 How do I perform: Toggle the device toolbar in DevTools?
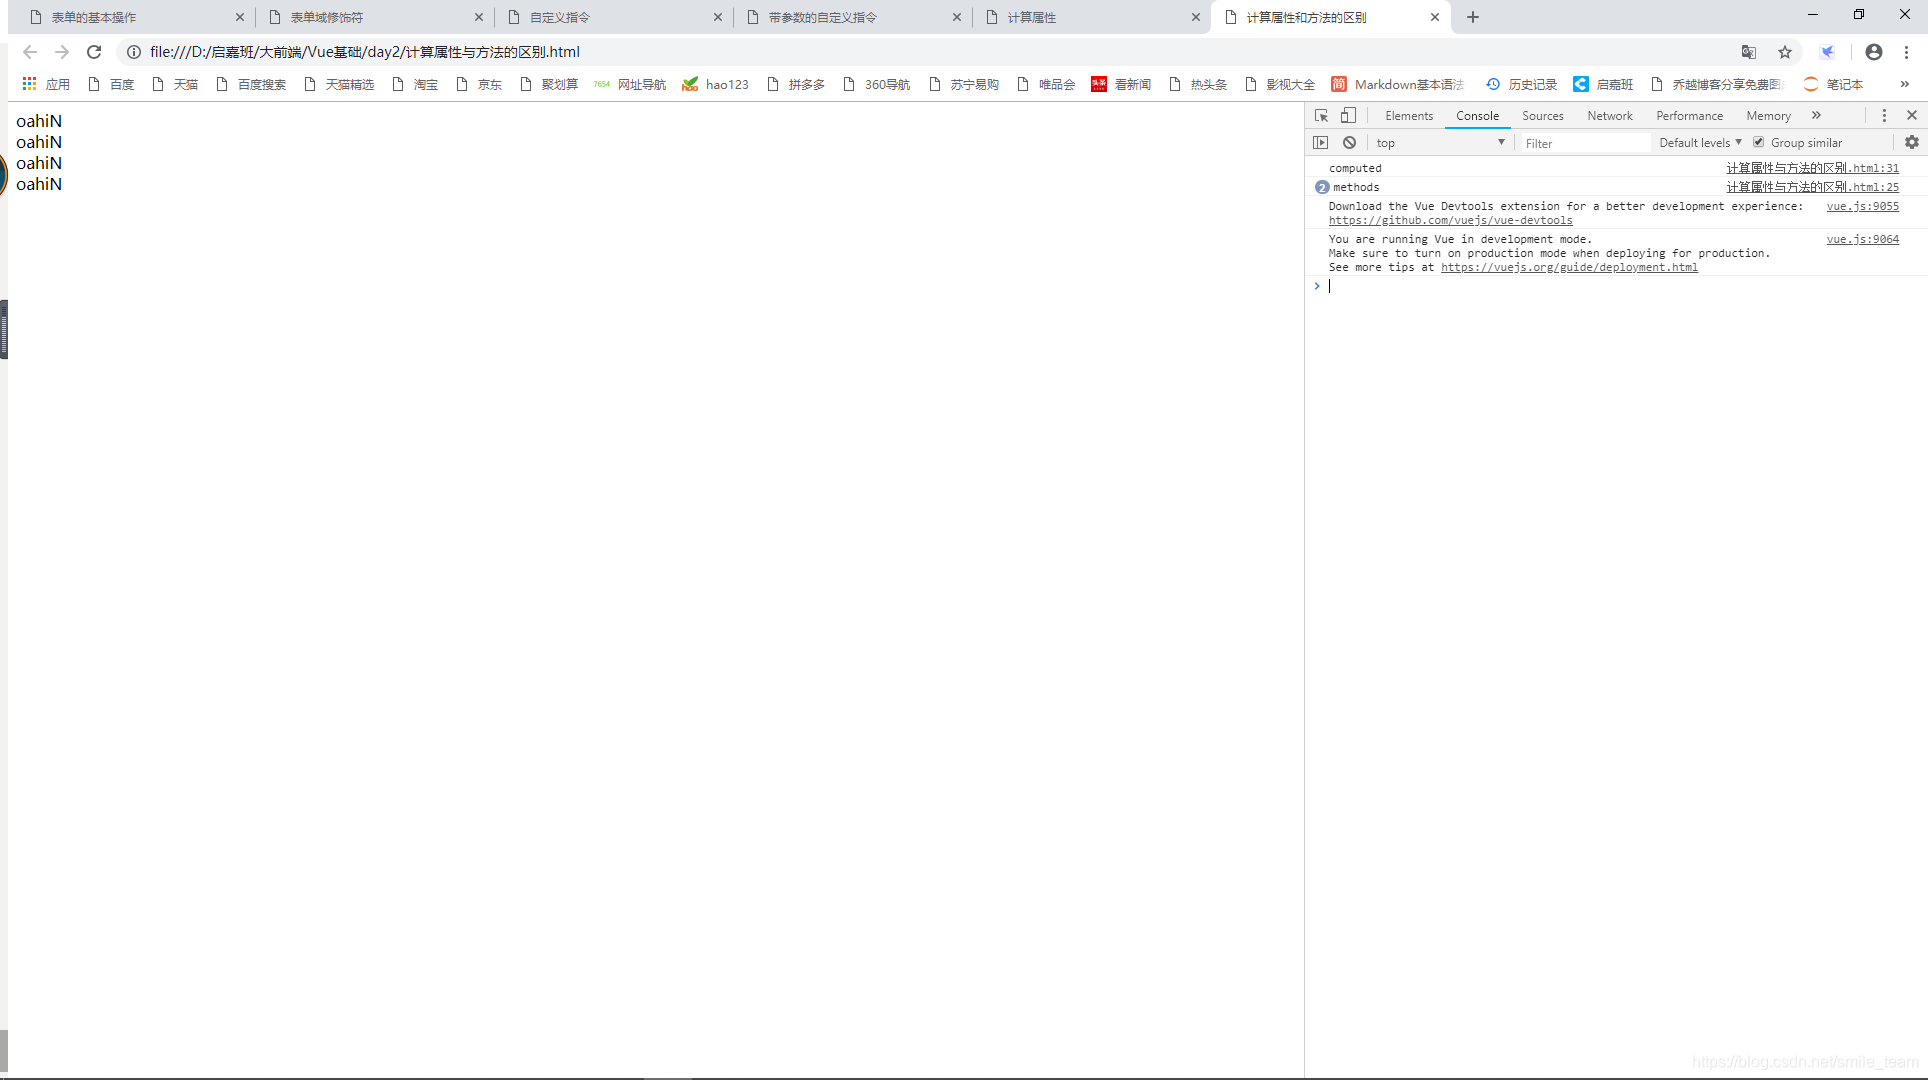[x=1348, y=116]
